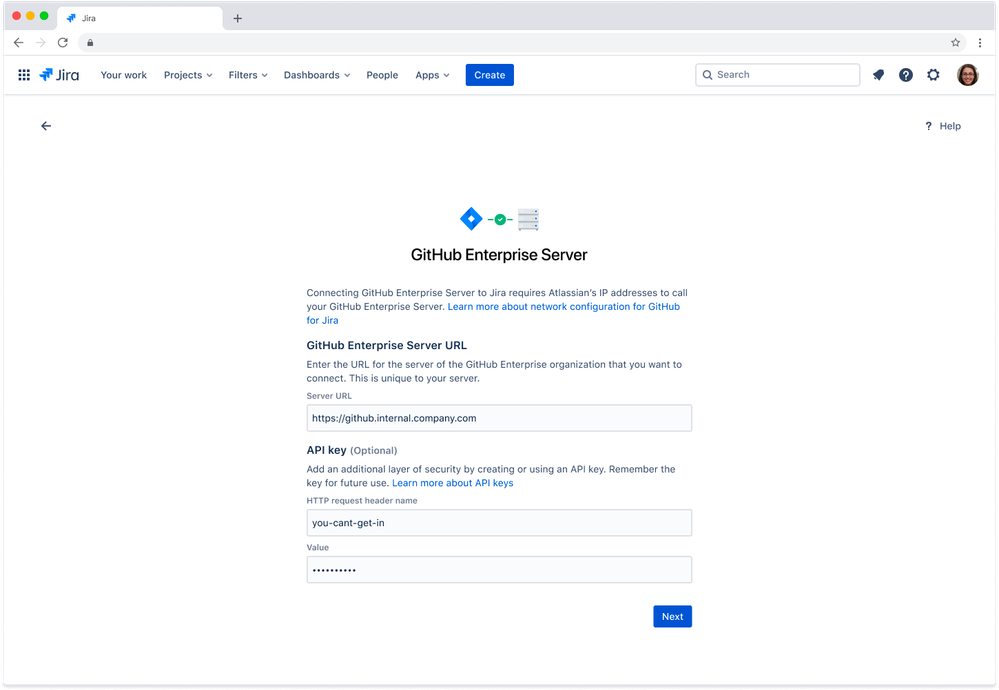The height and width of the screenshot is (690, 999).
Task: Click the GitHub Enterprise Server URL heading
Action: point(387,345)
